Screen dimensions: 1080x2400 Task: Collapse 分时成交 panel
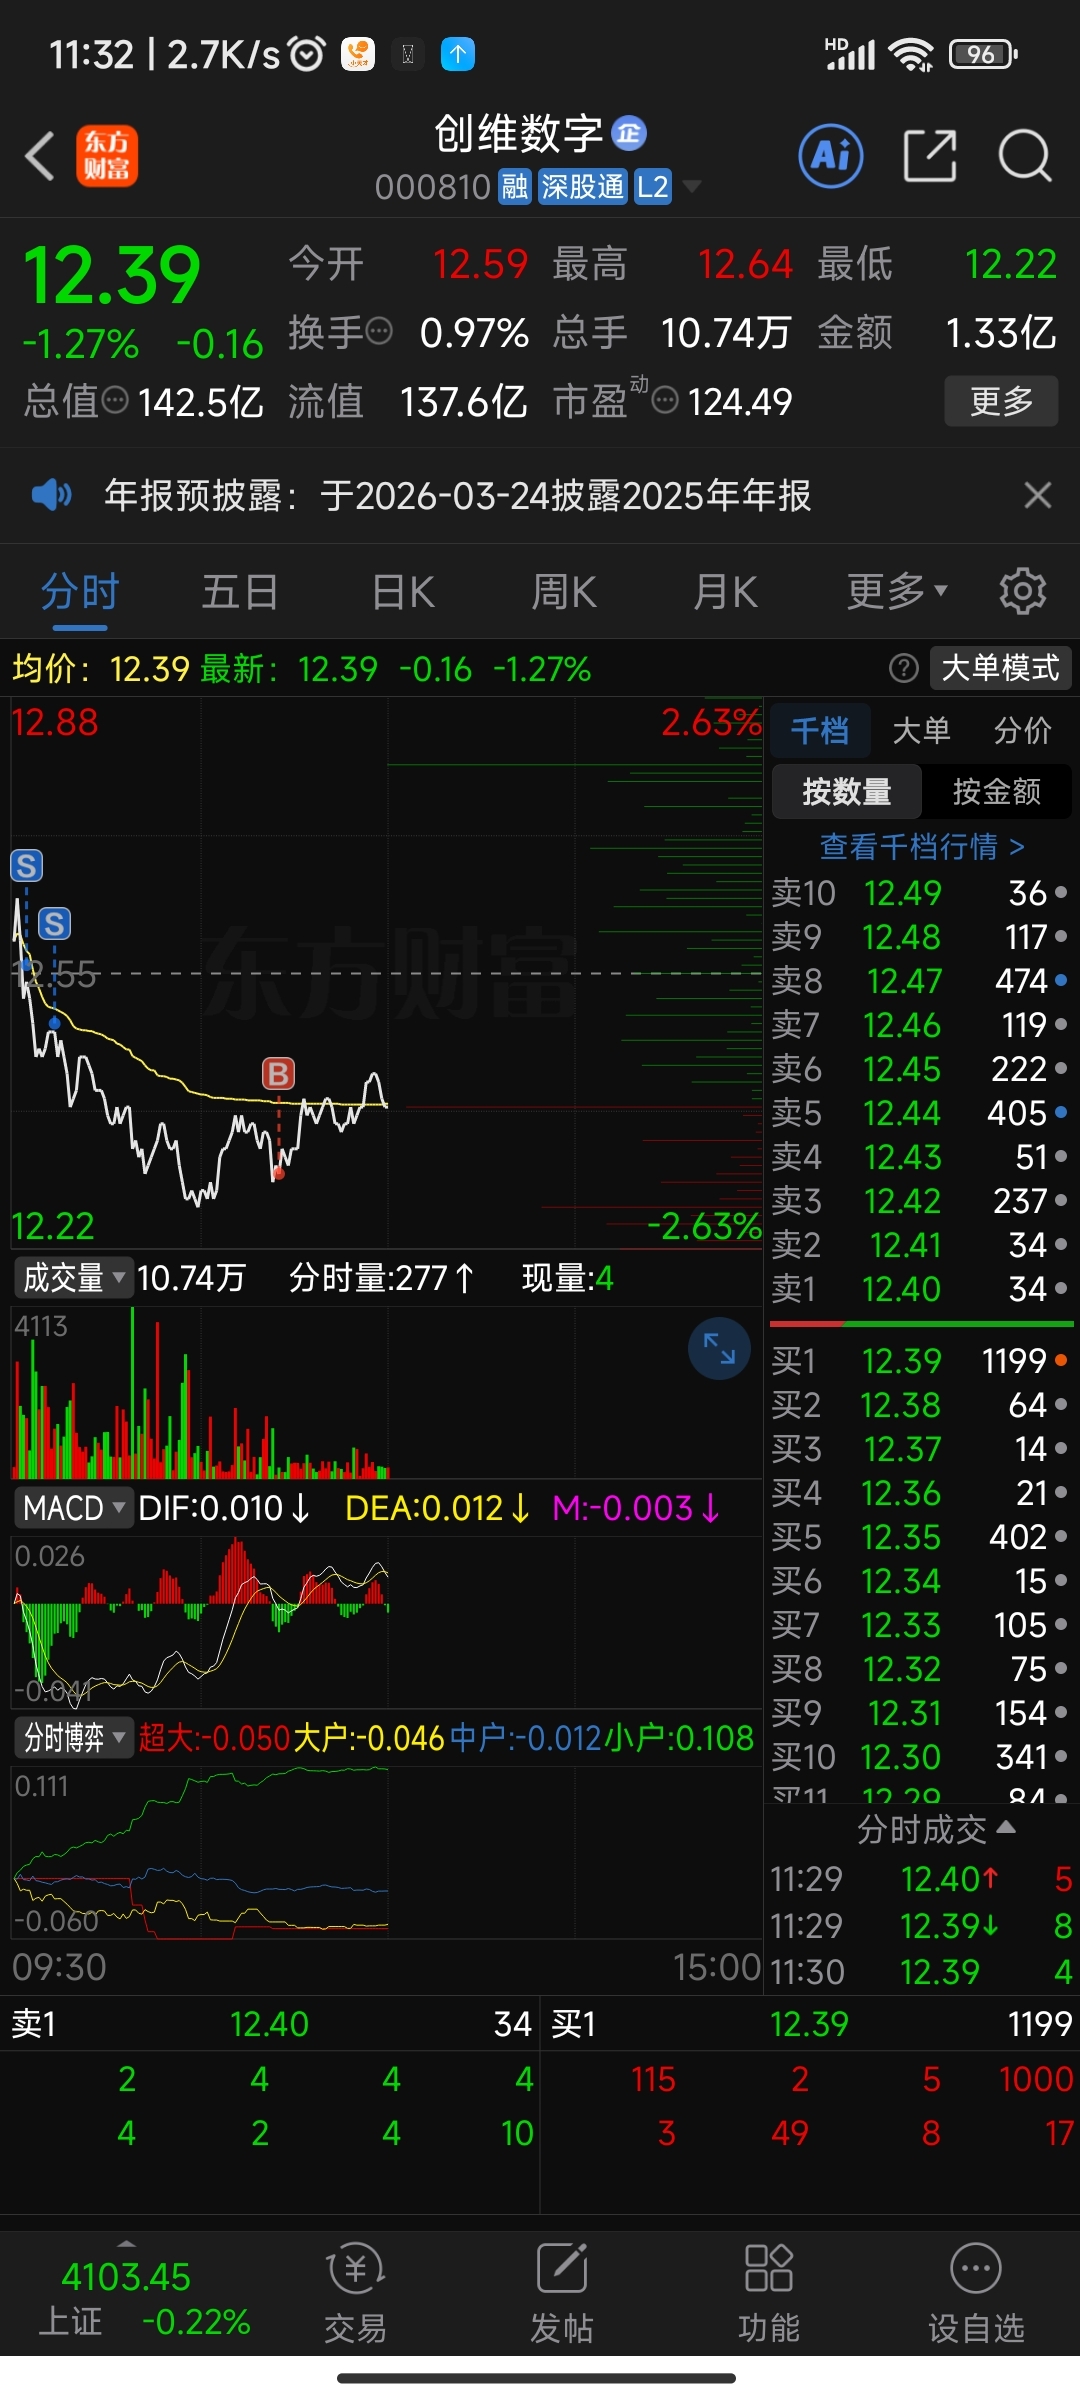point(937,1830)
